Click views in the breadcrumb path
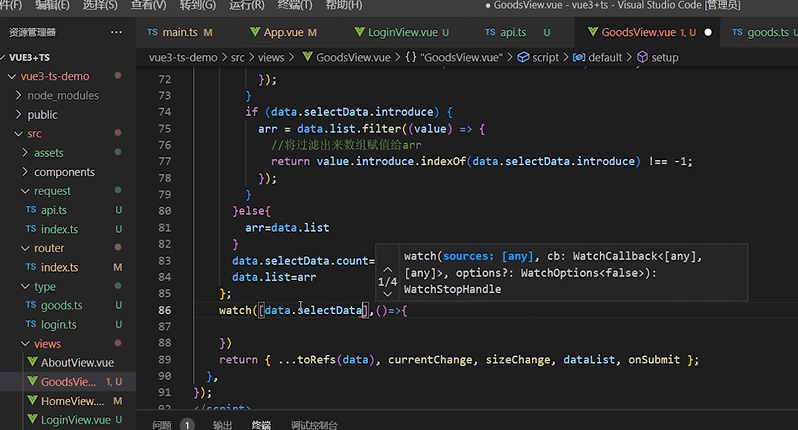This screenshot has width=798, height=430. 271,58
